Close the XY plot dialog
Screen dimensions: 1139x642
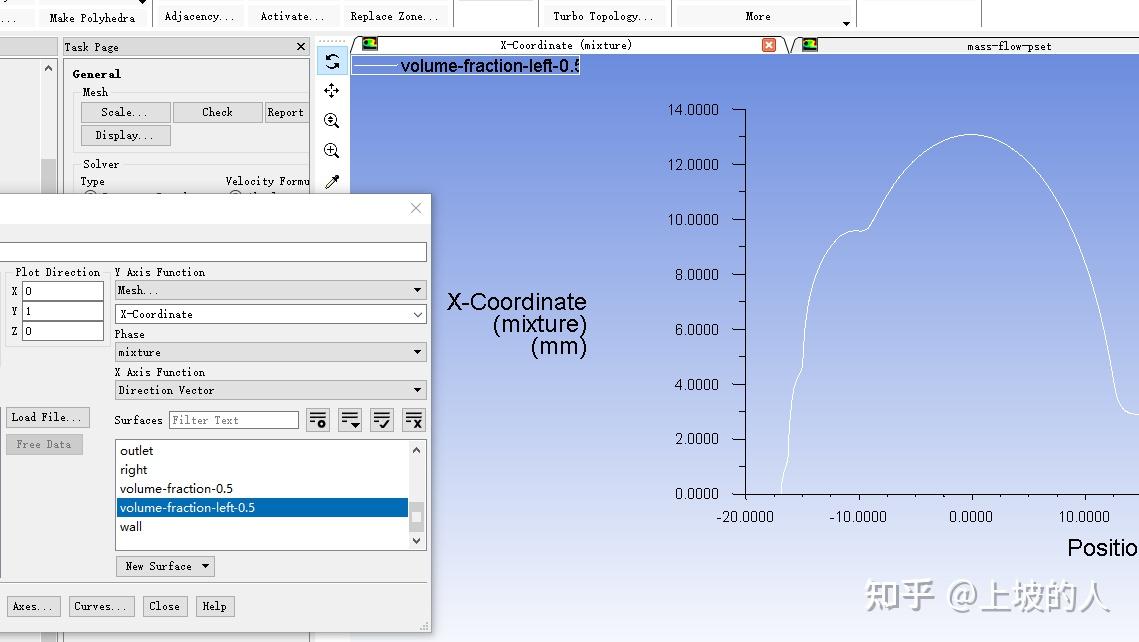click(416, 208)
